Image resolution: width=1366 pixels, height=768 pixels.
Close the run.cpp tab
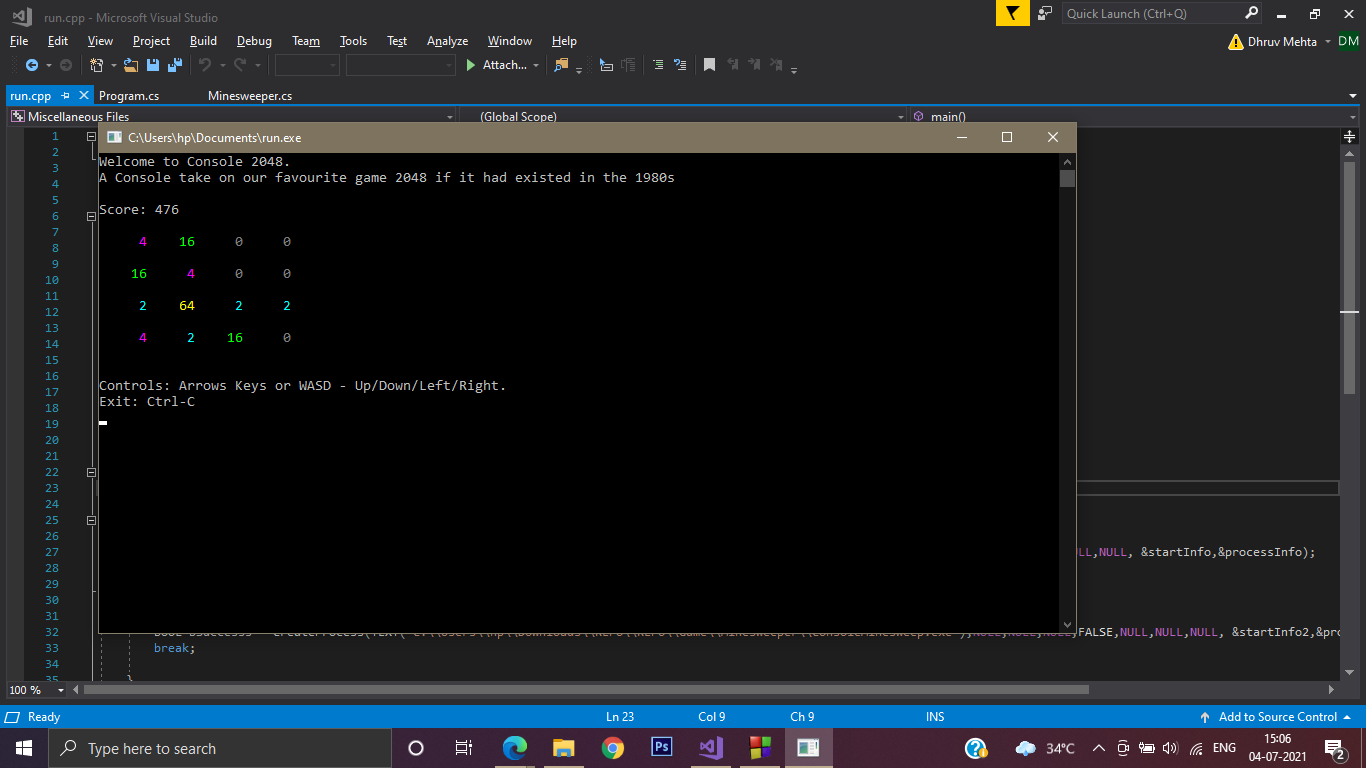pos(83,95)
